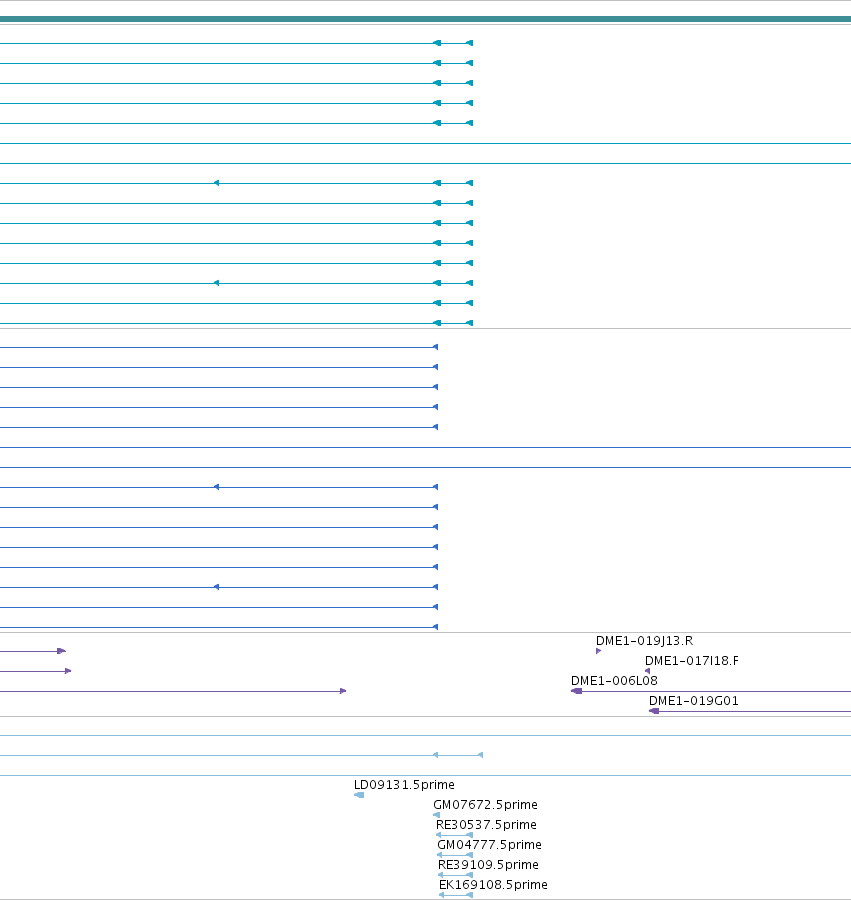Click the RE39109.5prime EST label
This screenshot has height=900, width=851.
click(x=488, y=865)
